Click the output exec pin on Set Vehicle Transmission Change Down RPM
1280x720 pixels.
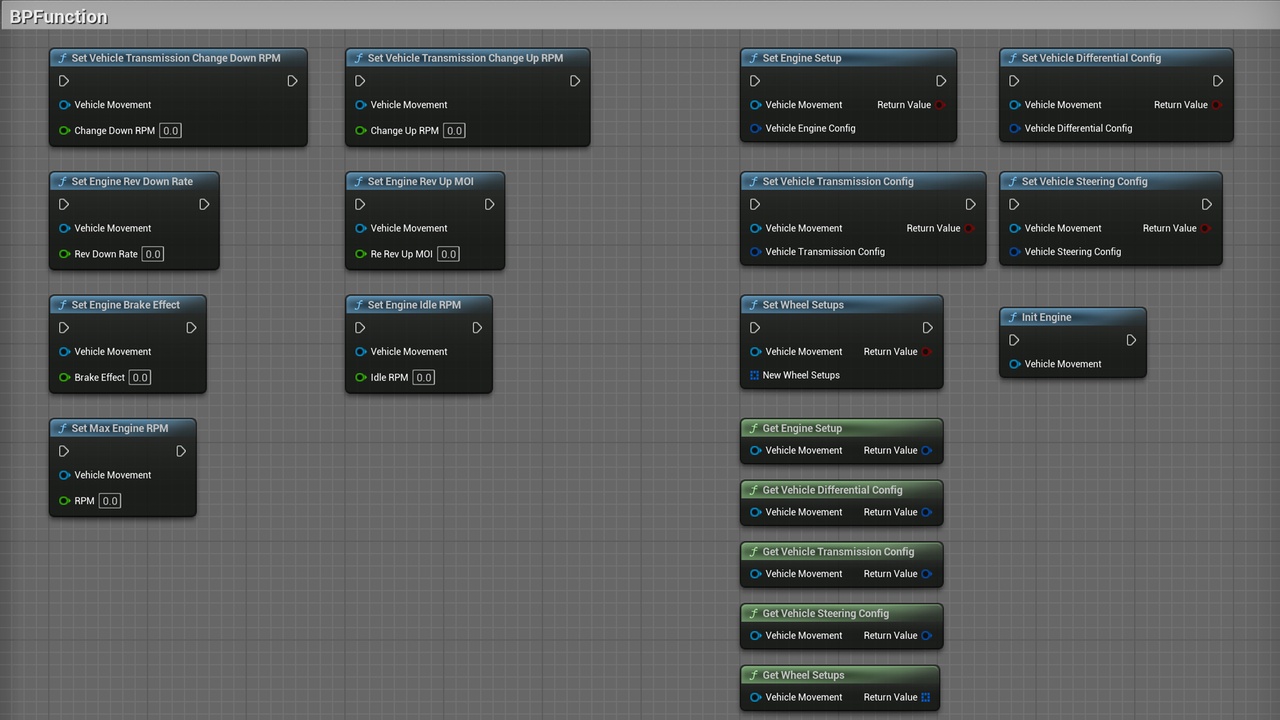pos(292,81)
